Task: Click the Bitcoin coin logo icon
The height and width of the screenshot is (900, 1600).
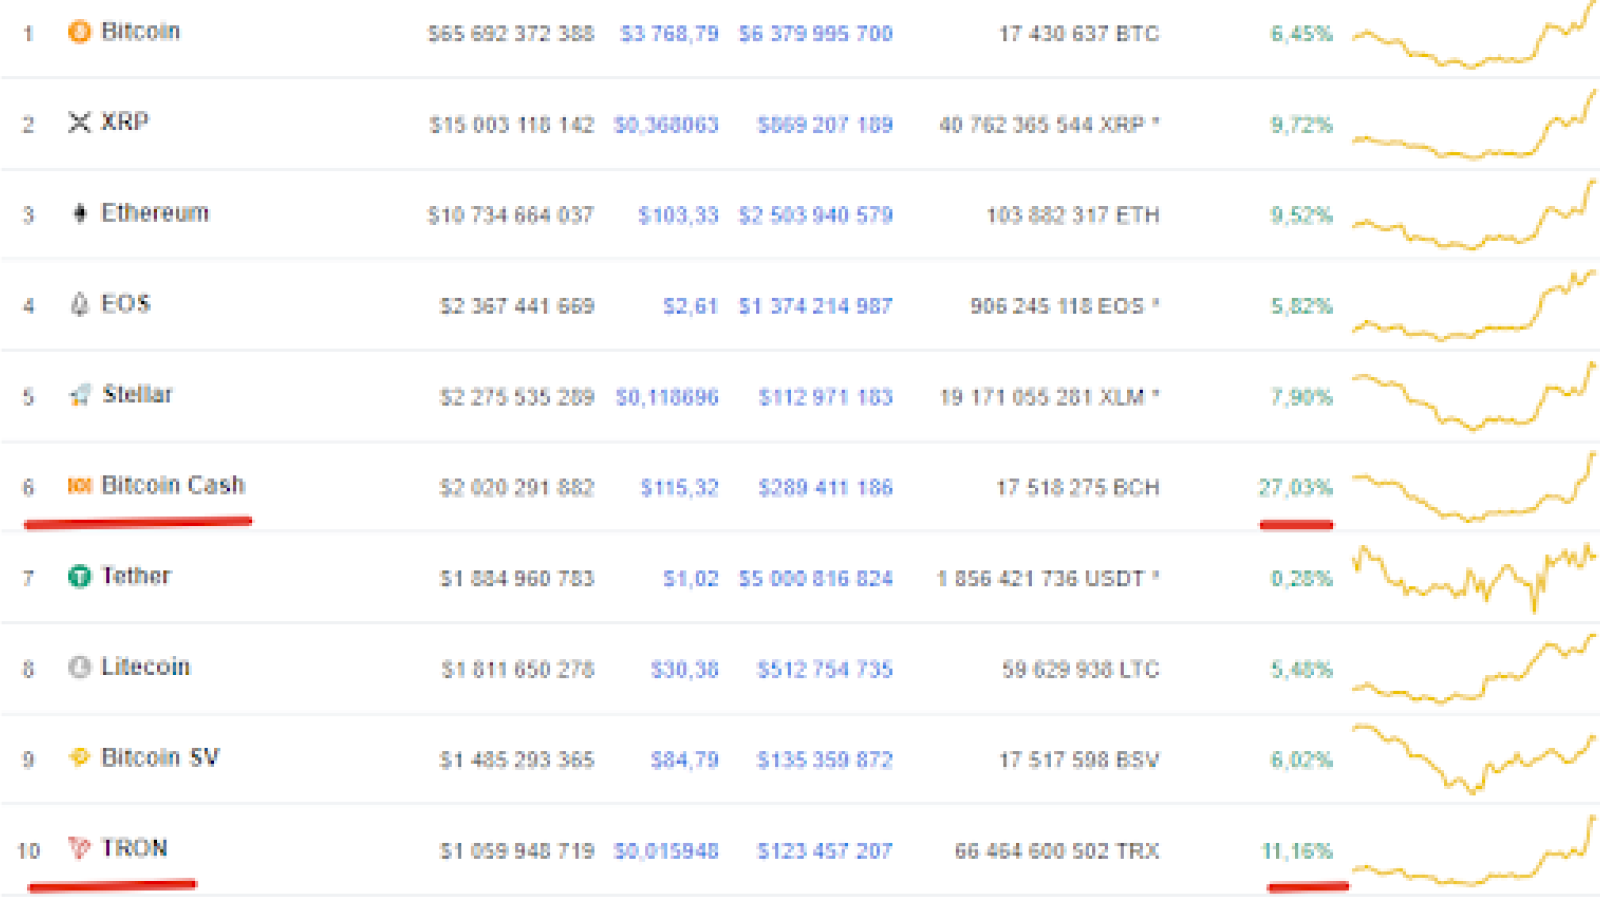Action: click(x=79, y=32)
